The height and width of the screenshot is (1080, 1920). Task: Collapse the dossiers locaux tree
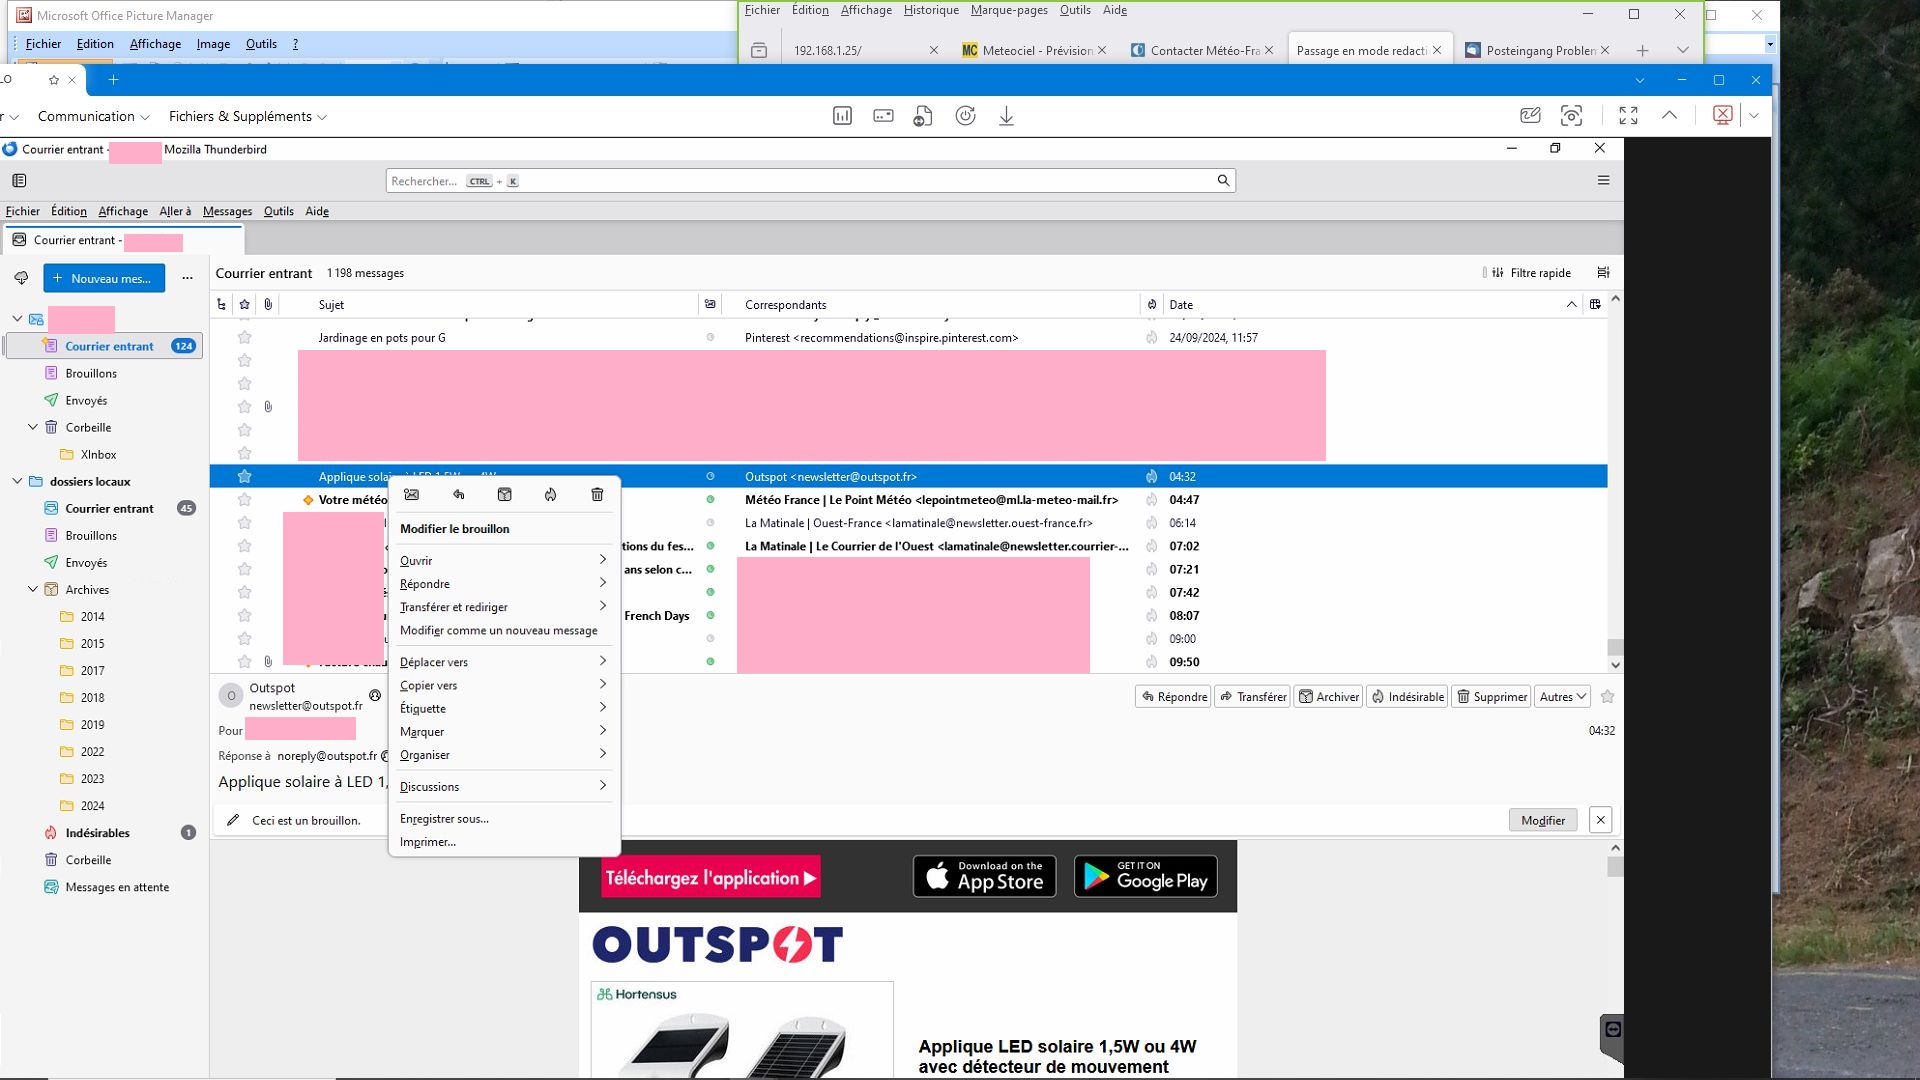(17, 481)
